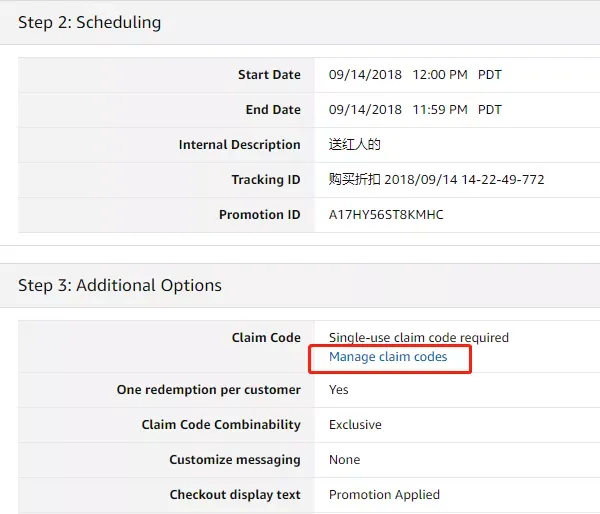The image size is (600, 514).
Task: Click the Step 2: Scheduling header
Action: (90, 22)
